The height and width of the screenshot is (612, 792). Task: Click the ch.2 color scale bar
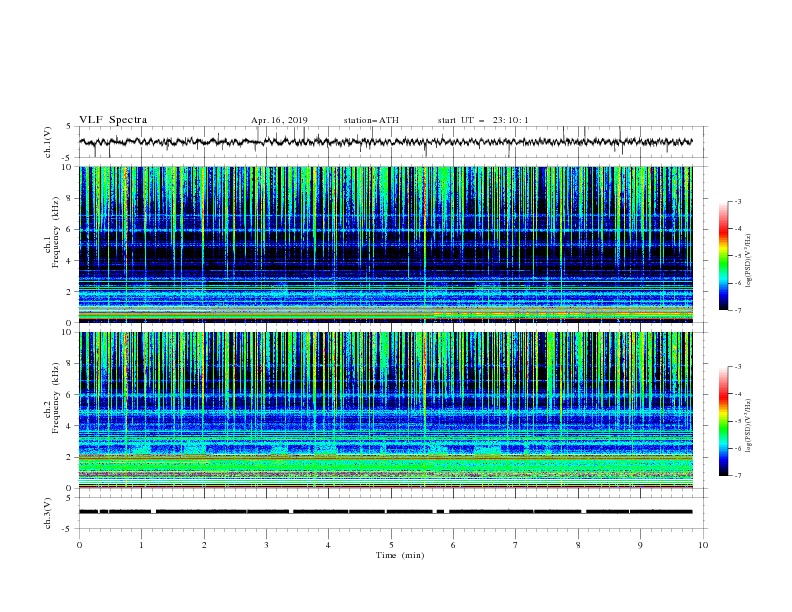(724, 421)
